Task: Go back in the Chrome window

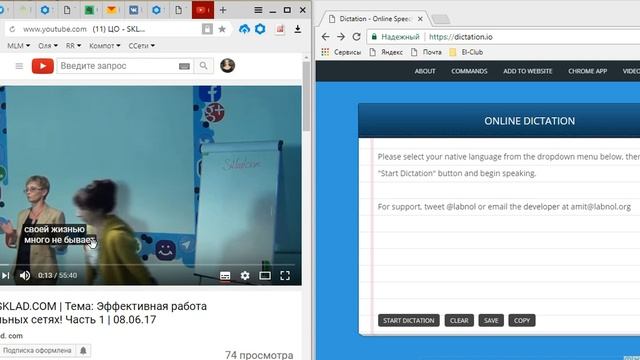Action: [x=325, y=37]
